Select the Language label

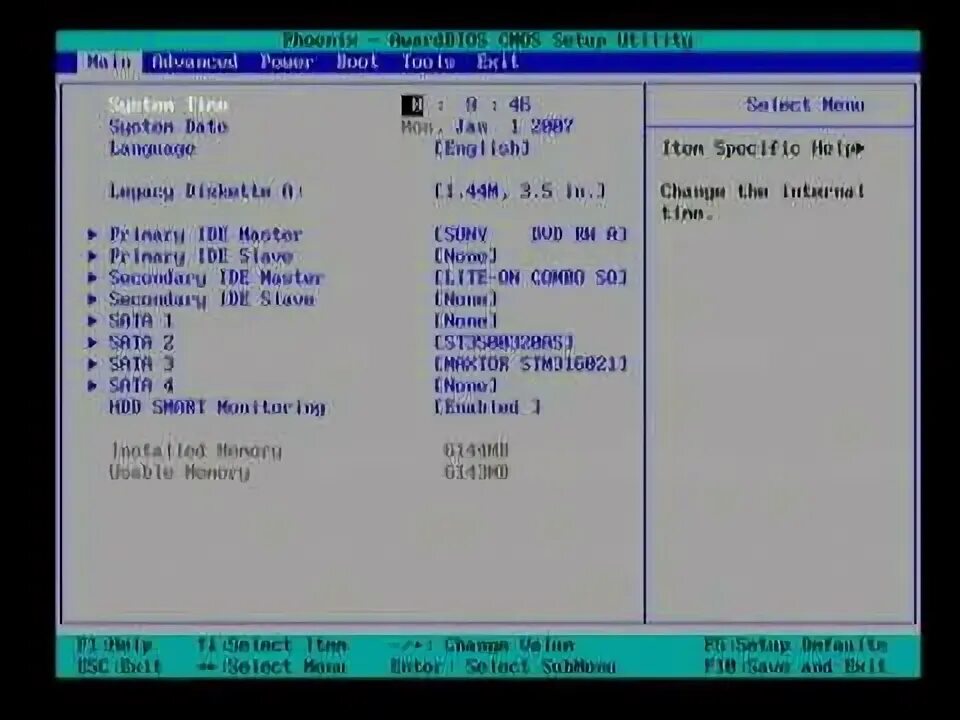tap(152, 149)
